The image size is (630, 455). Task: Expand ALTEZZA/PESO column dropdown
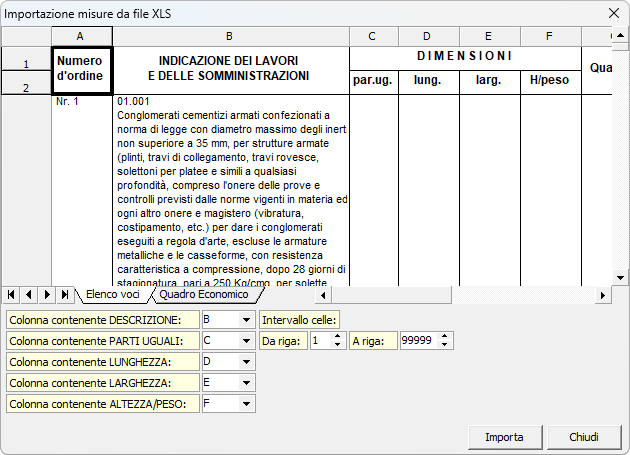pos(247,405)
